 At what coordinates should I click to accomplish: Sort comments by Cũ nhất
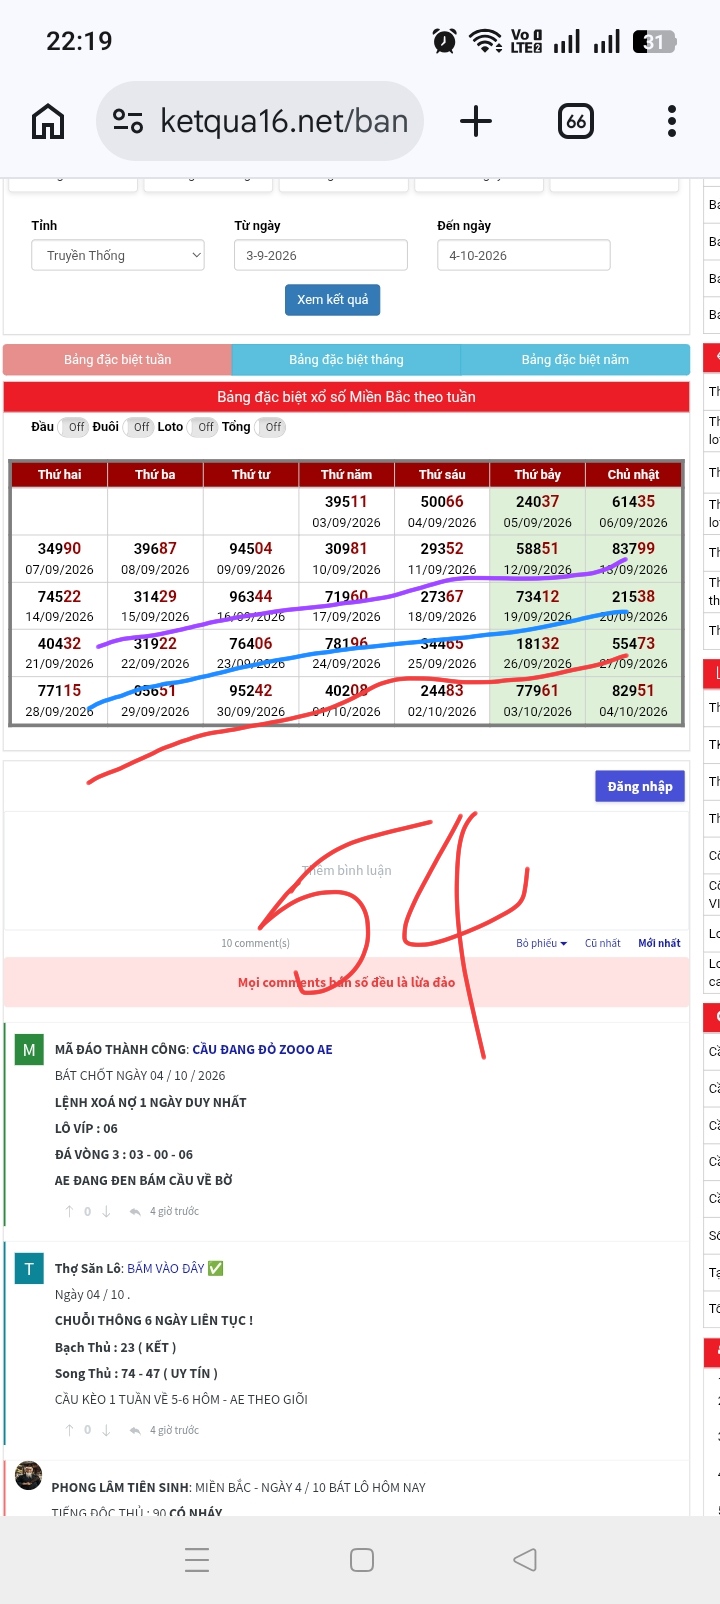[603, 943]
